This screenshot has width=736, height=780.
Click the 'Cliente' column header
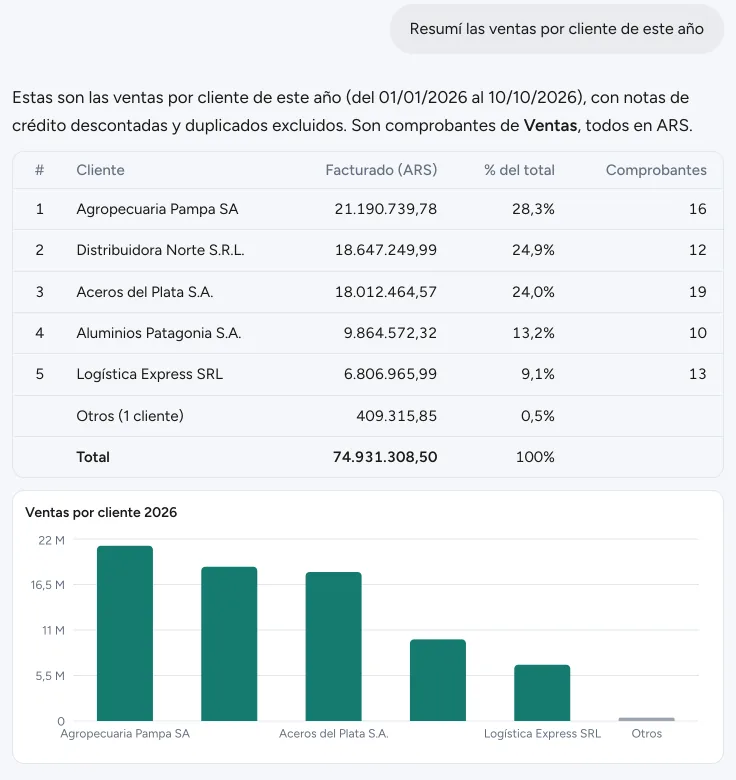pyautogui.click(x=100, y=170)
